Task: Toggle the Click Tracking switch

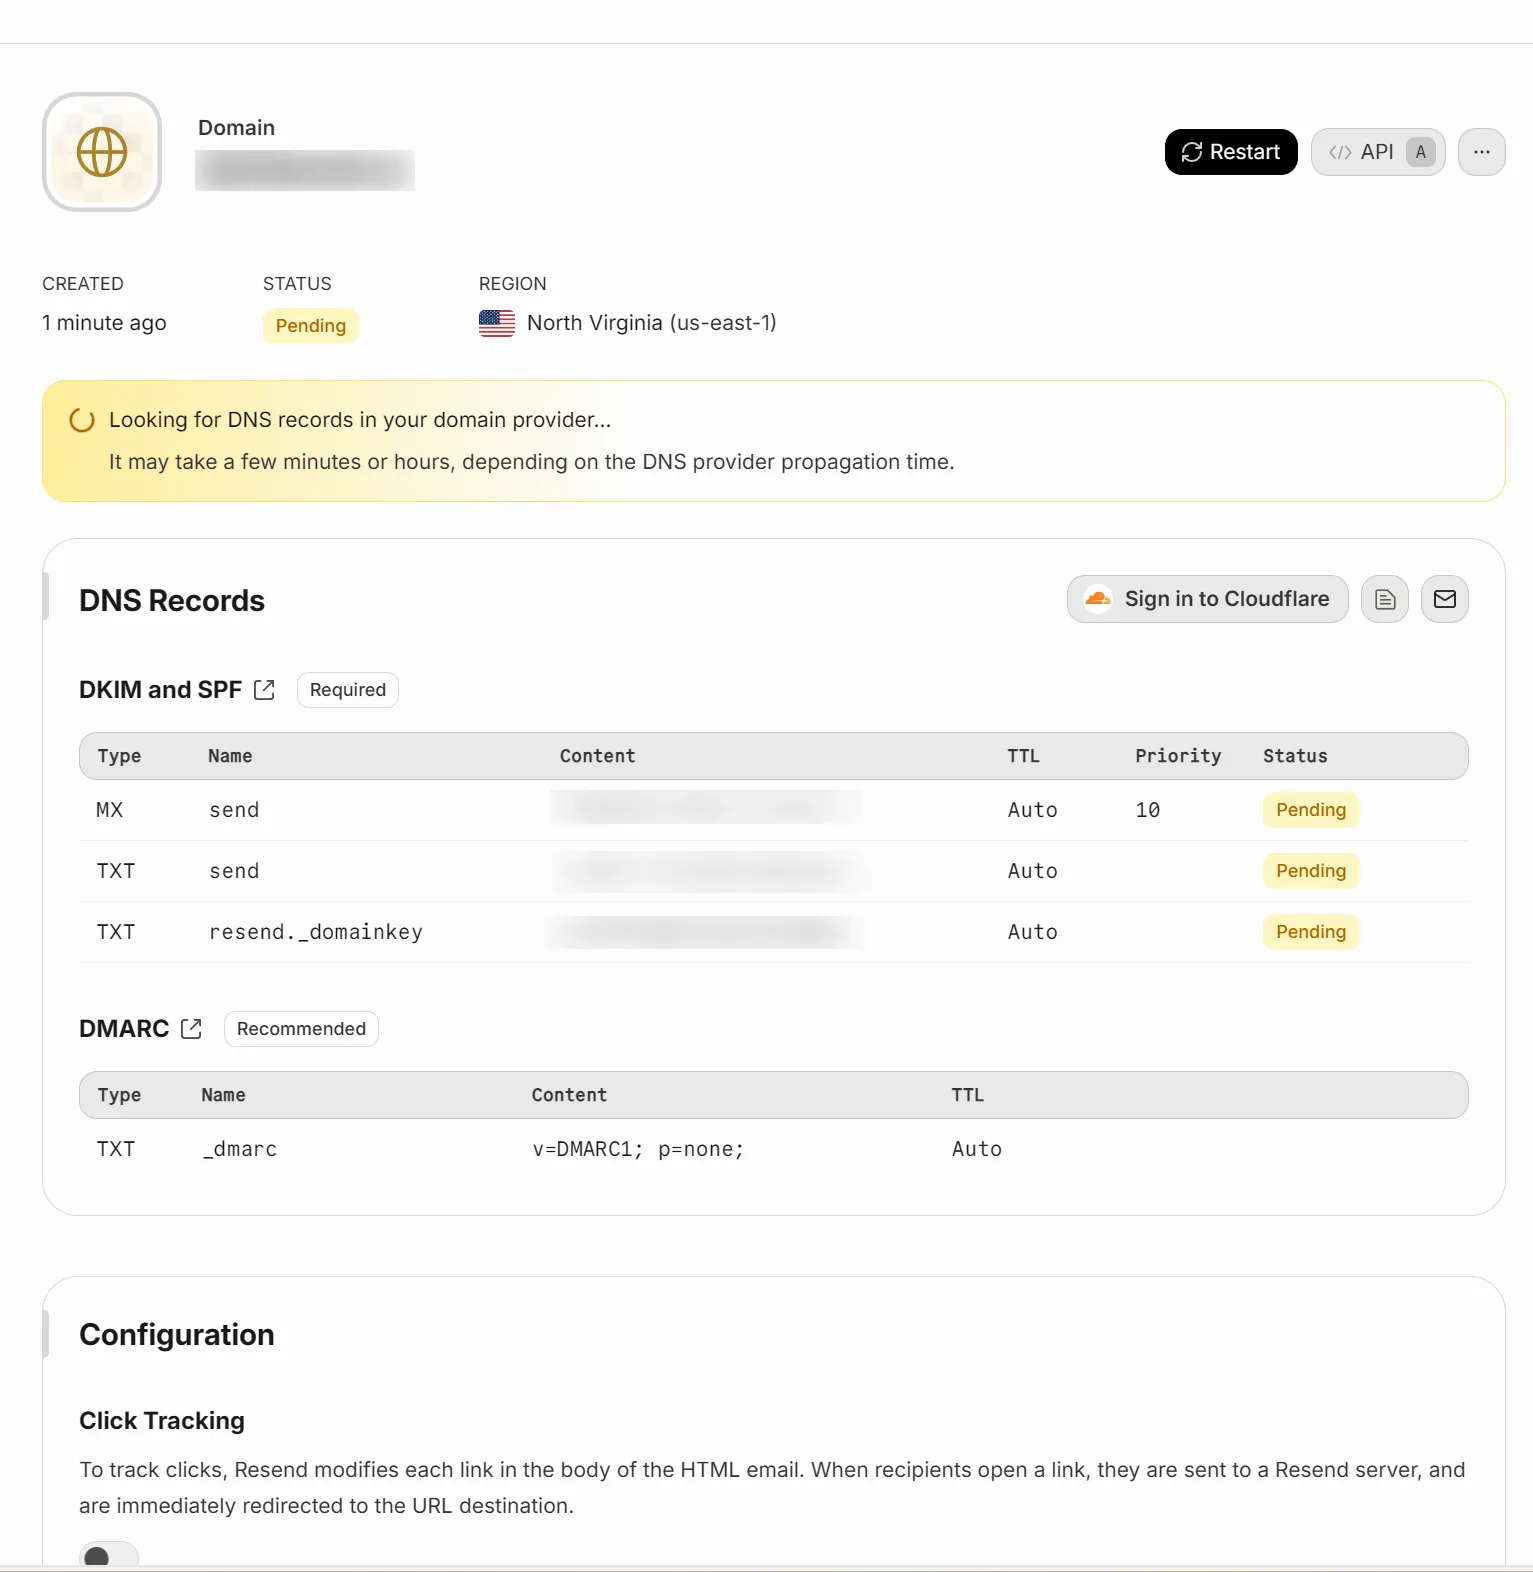Action: (x=108, y=1556)
